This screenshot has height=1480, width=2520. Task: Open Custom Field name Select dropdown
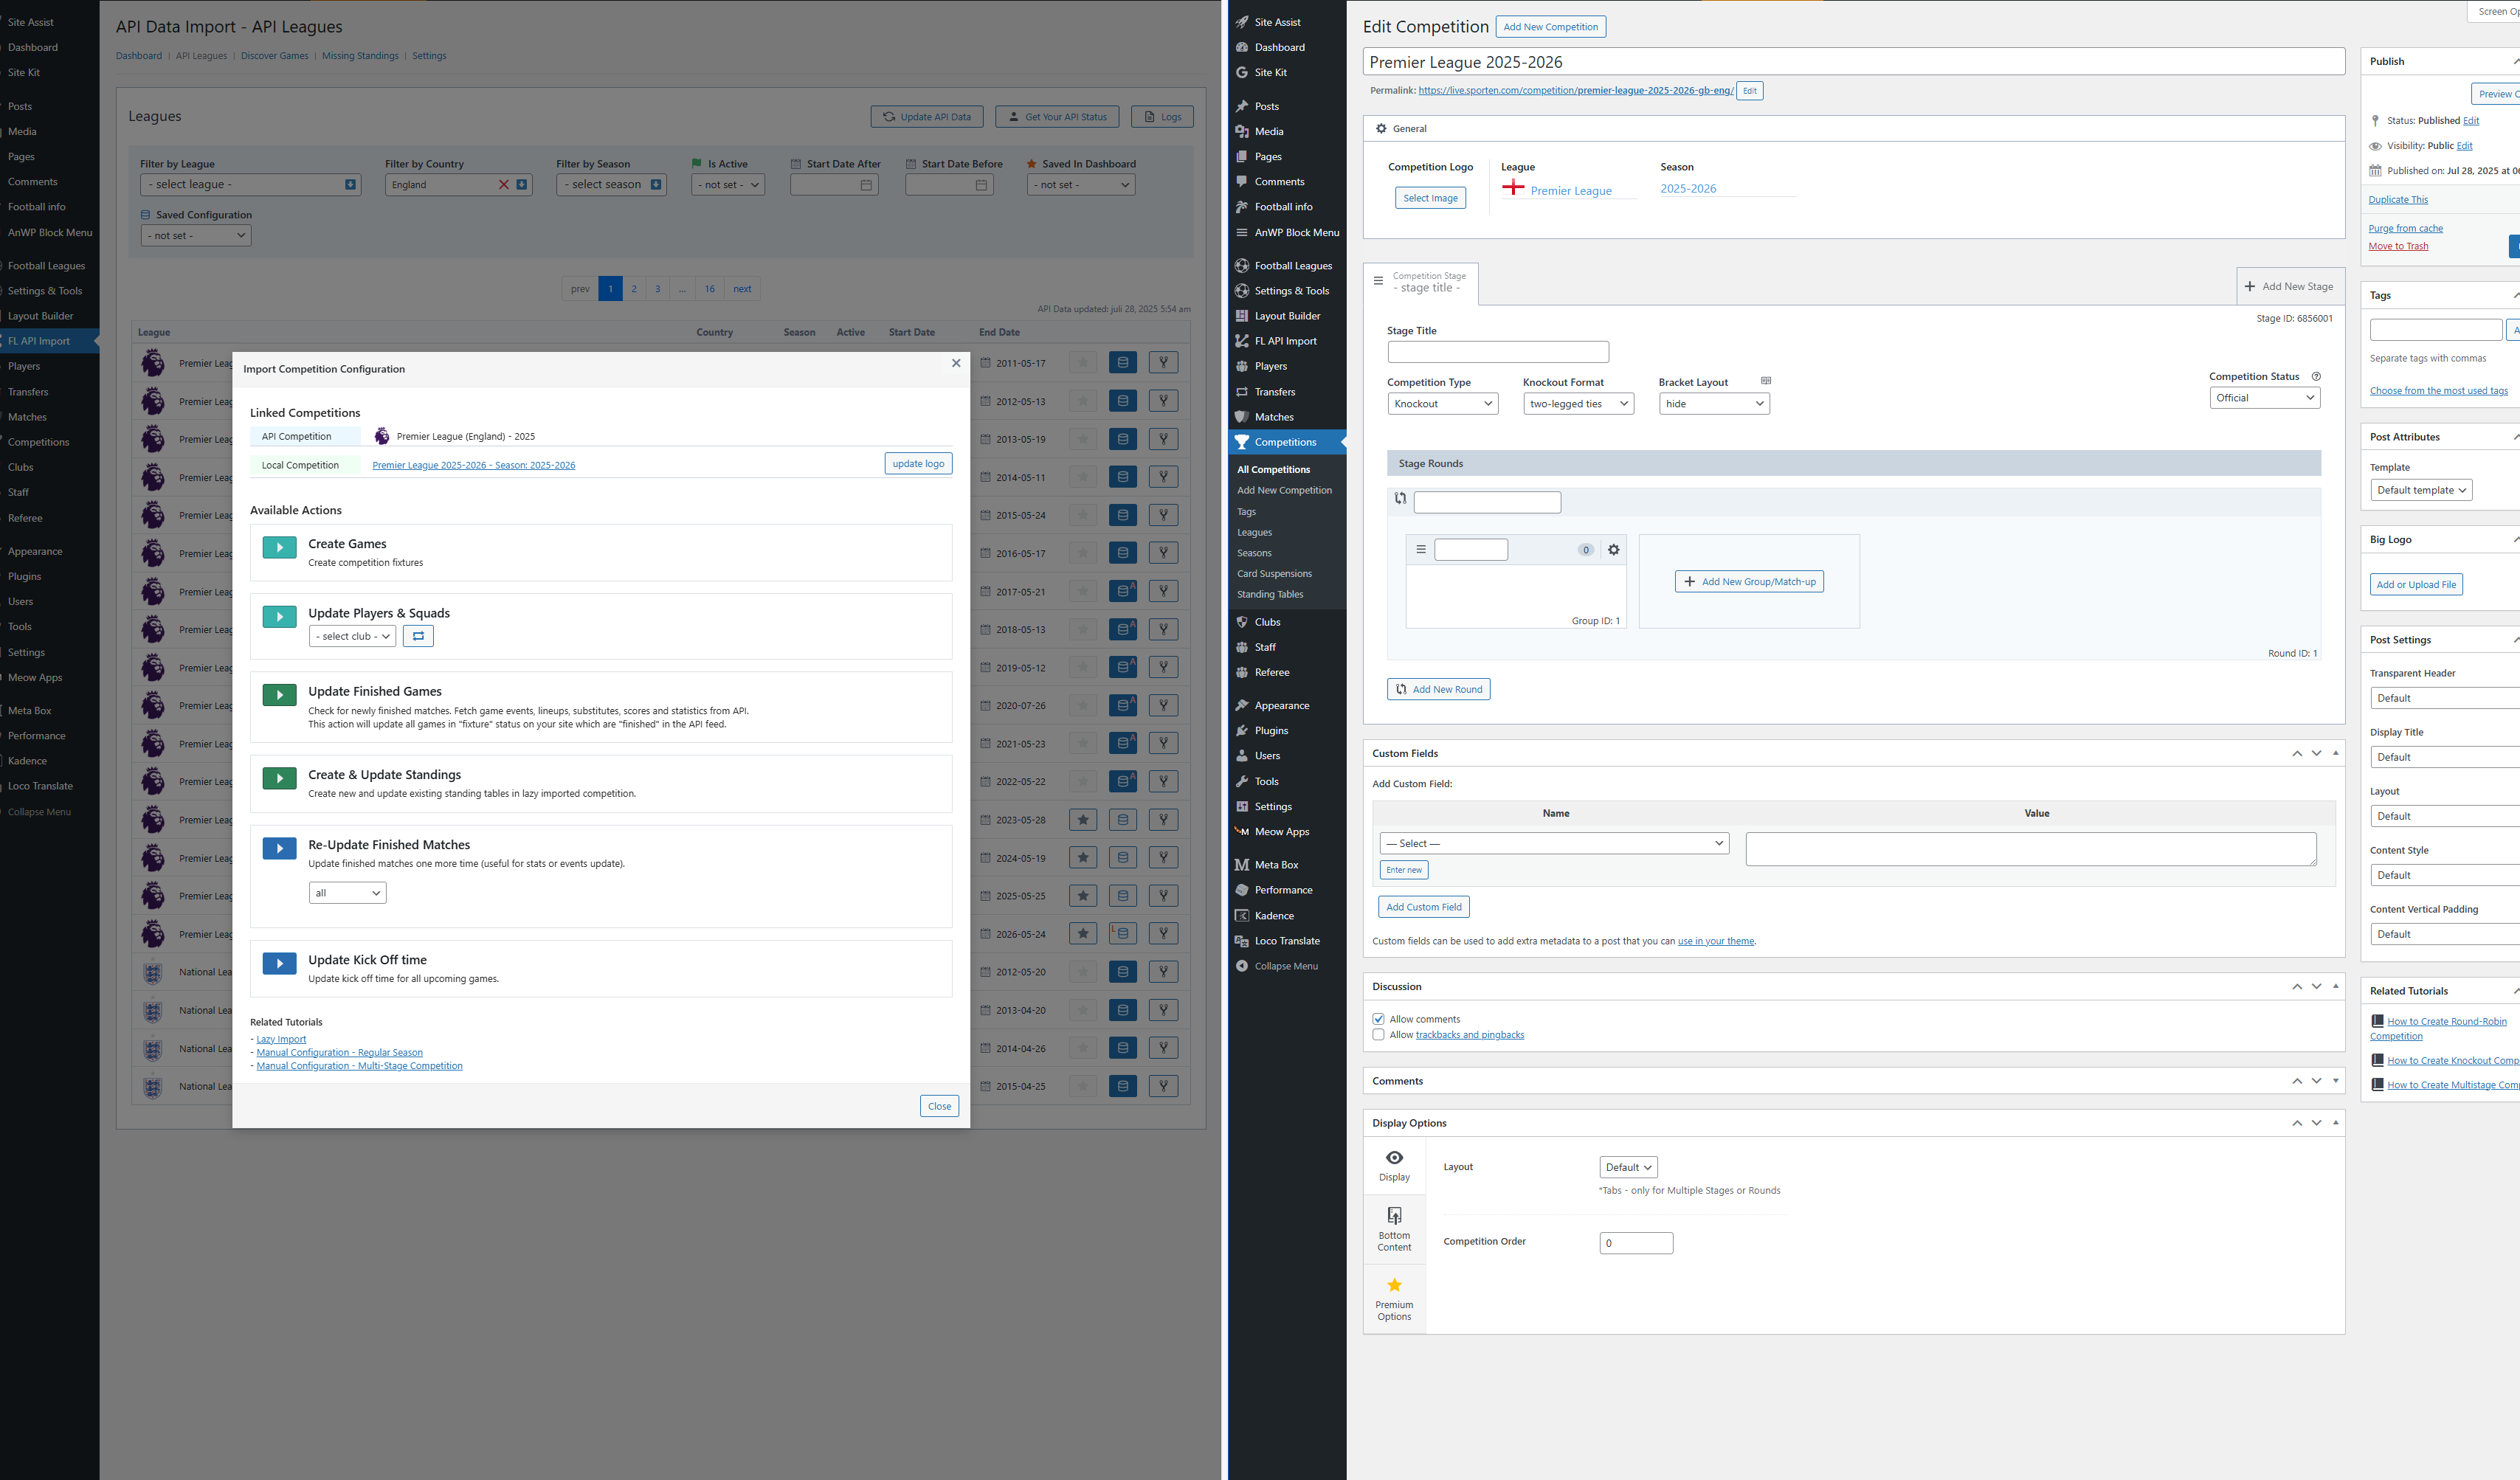point(1554,844)
